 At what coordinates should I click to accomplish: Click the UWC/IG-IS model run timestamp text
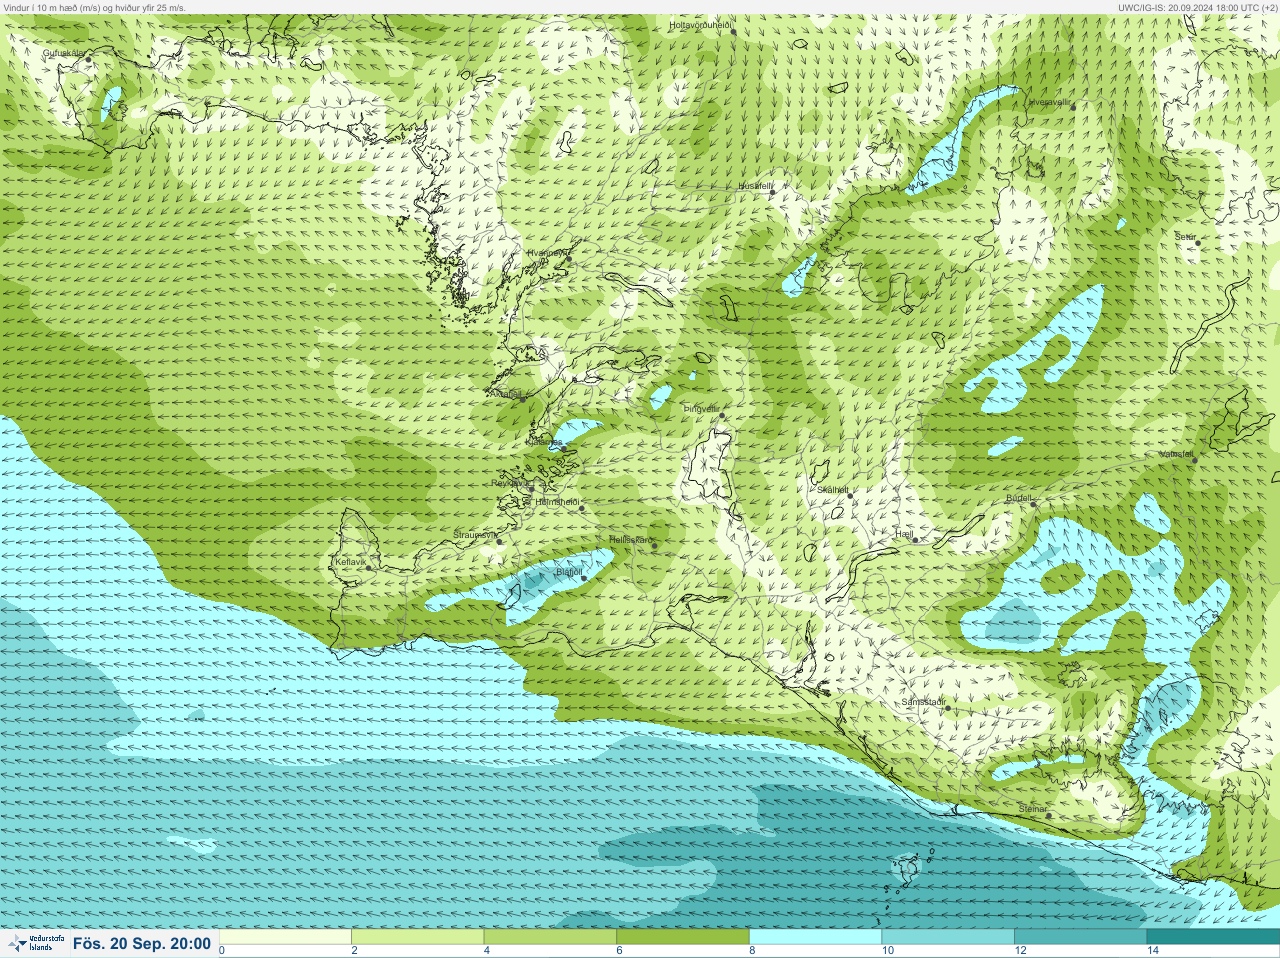click(1197, 7)
